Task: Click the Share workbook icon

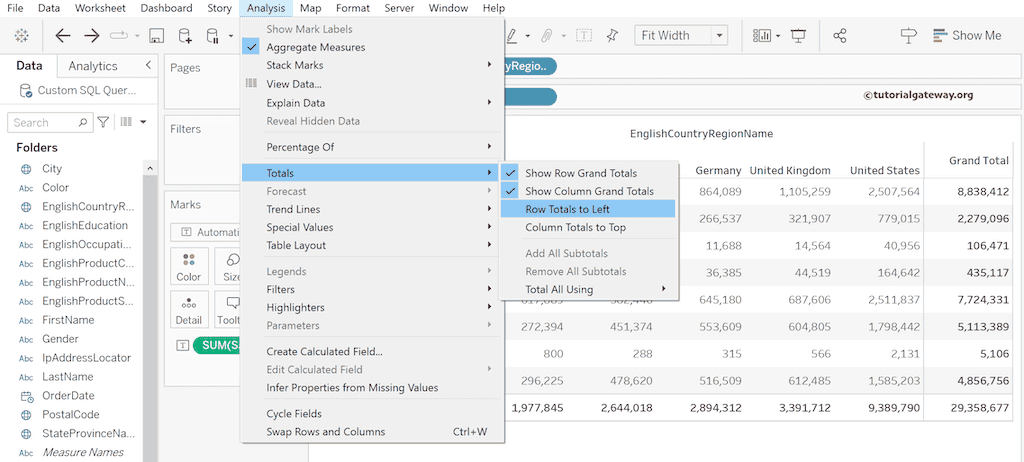Action: (x=840, y=36)
